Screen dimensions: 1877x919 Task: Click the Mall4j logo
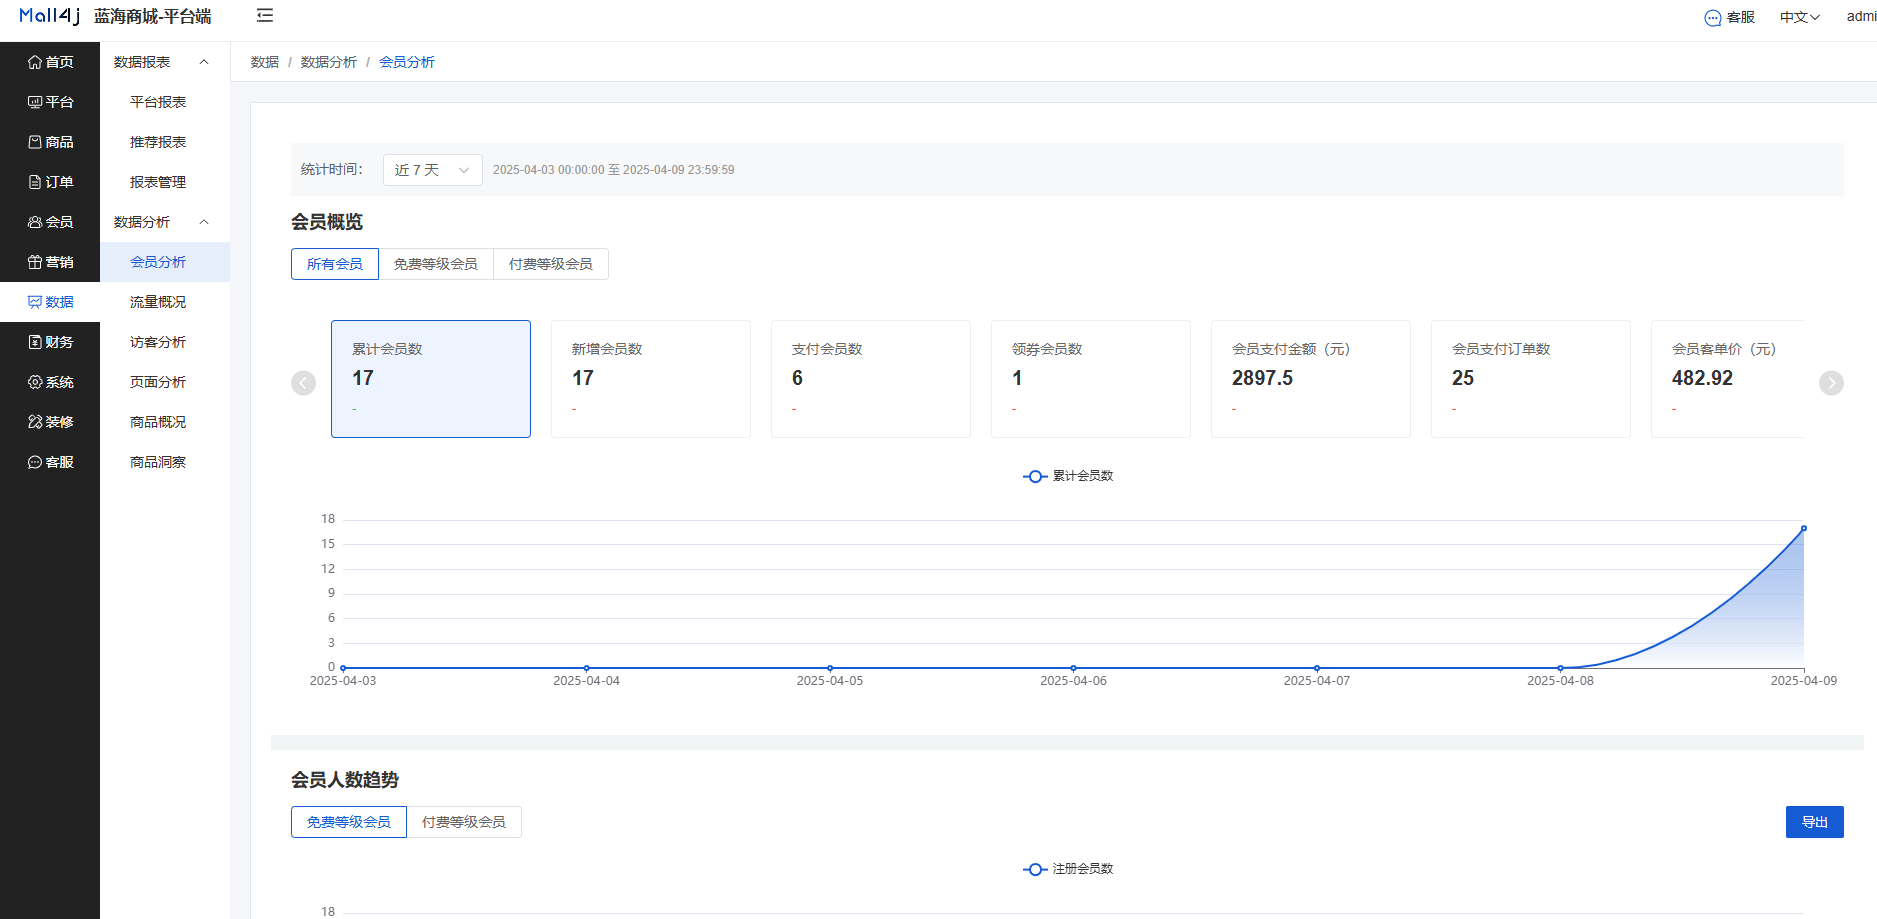click(49, 16)
